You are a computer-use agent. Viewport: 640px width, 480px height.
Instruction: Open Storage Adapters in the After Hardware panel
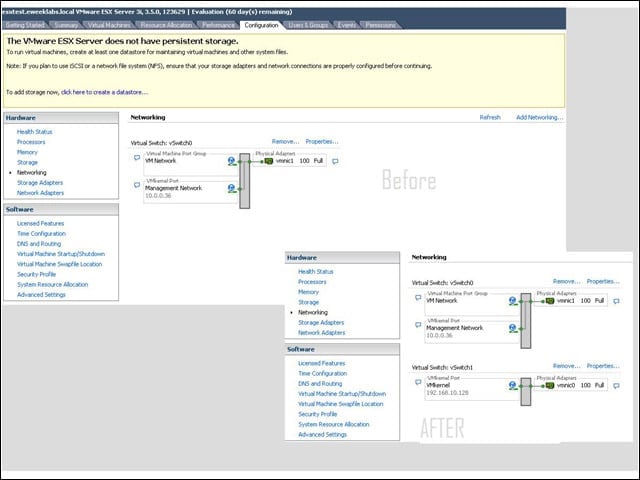click(321, 323)
